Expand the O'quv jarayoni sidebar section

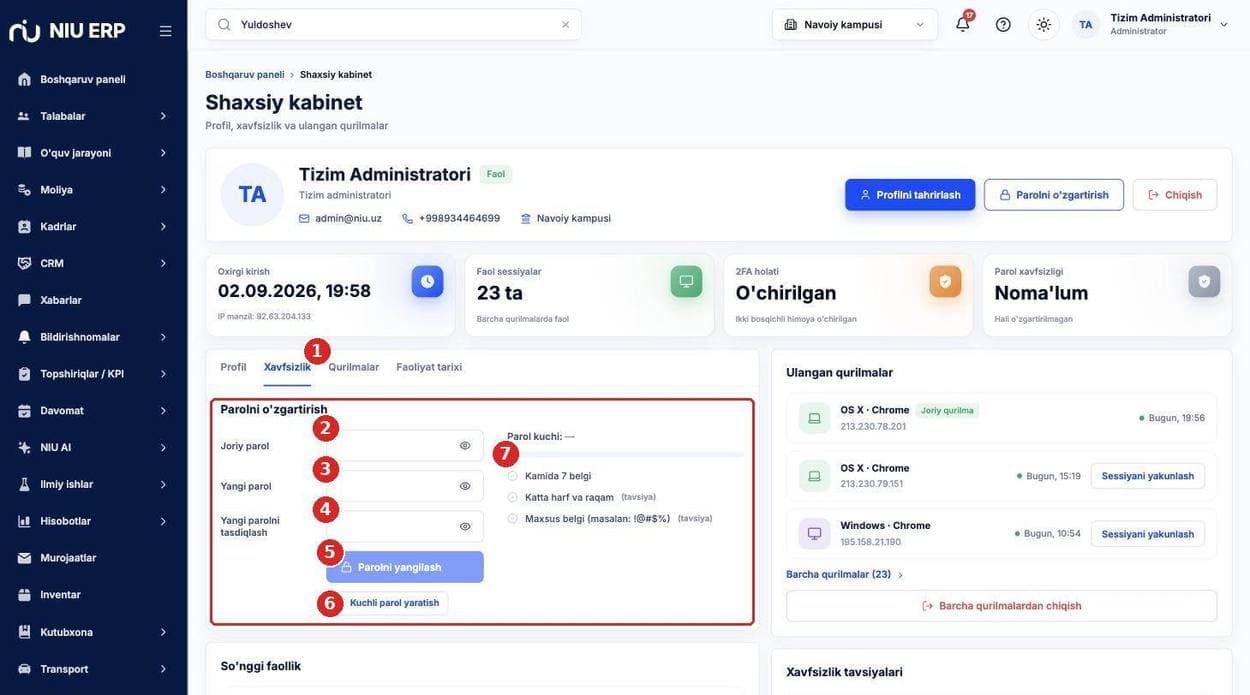click(x=93, y=153)
